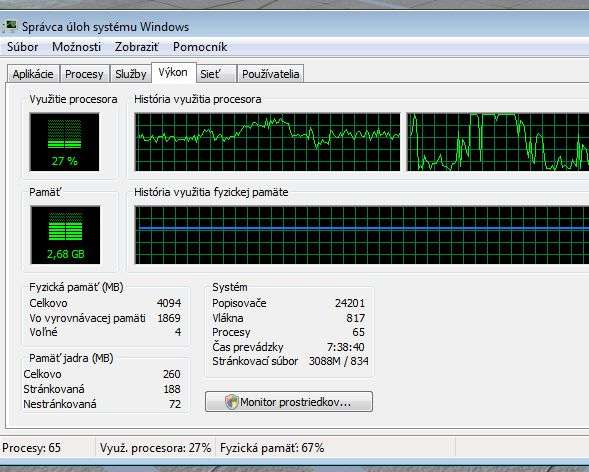
Task: Click the Nestránkovaná value 72
Action: click(x=175, y=404)
